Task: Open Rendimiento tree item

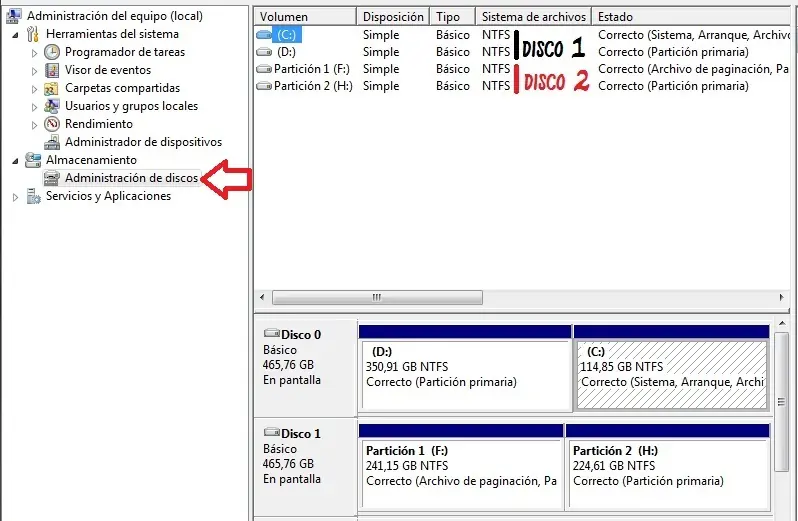Action: (x=99, y=124)
